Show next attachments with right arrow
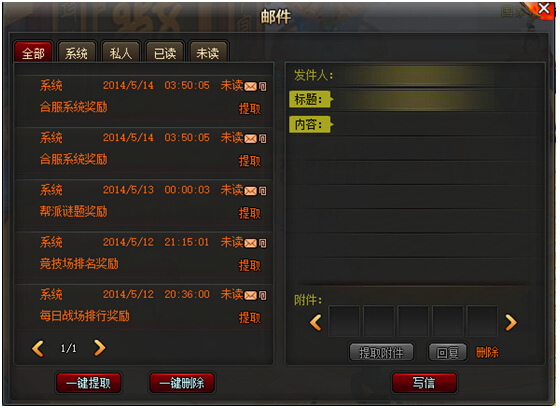Viewport: 560px width, 409px height. 511,323
